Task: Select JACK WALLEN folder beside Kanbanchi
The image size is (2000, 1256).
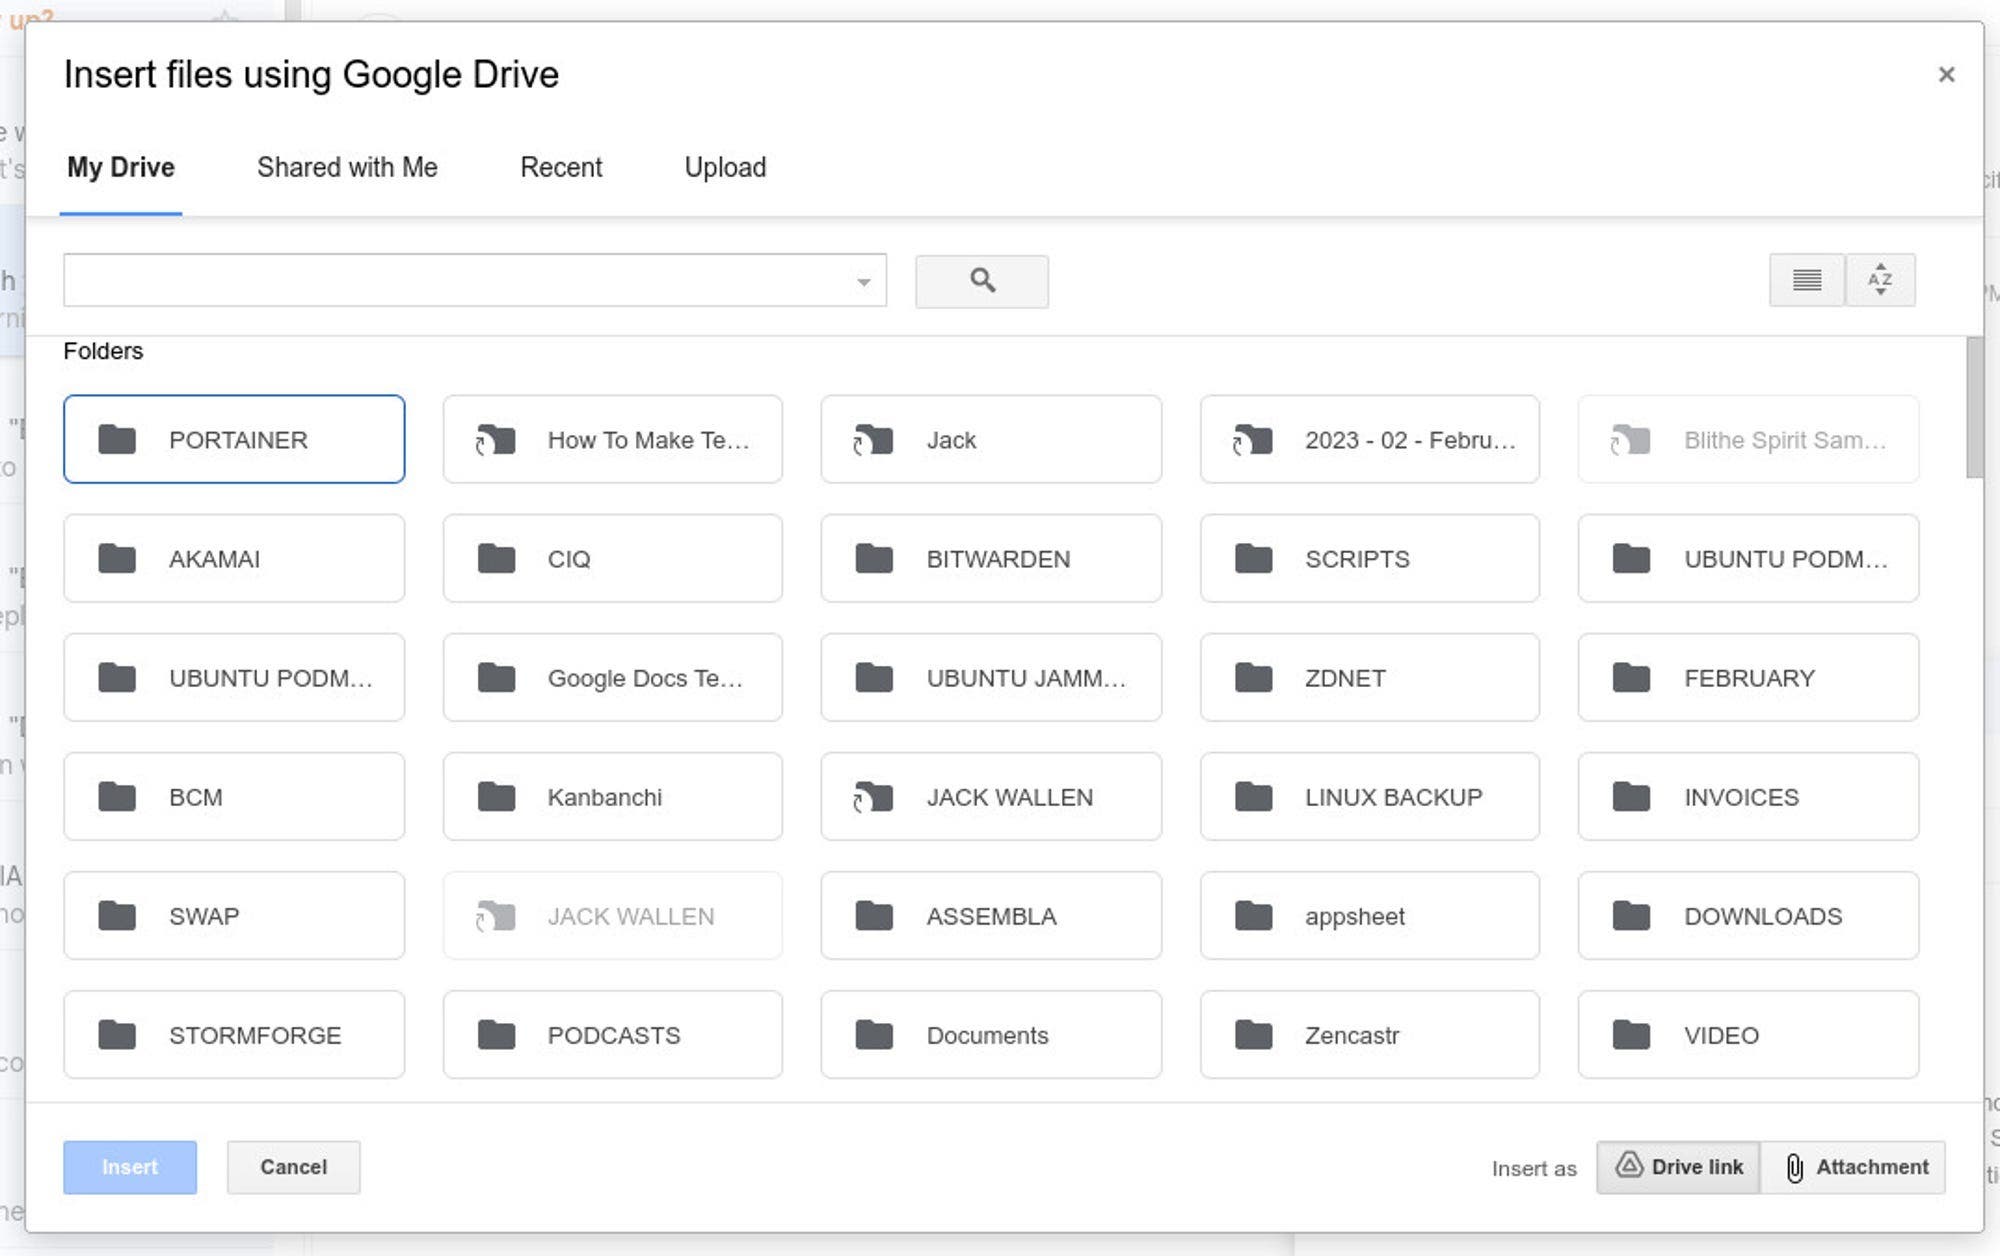Action: [991, 796]
